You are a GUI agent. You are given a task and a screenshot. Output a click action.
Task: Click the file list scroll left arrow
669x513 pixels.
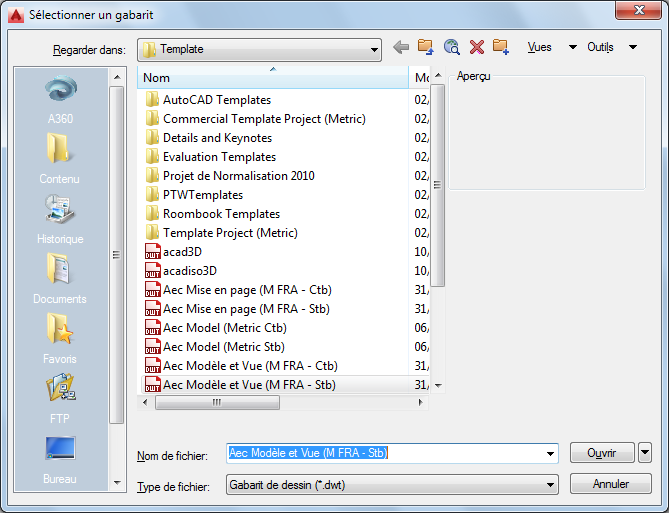[x=145, y=402]
